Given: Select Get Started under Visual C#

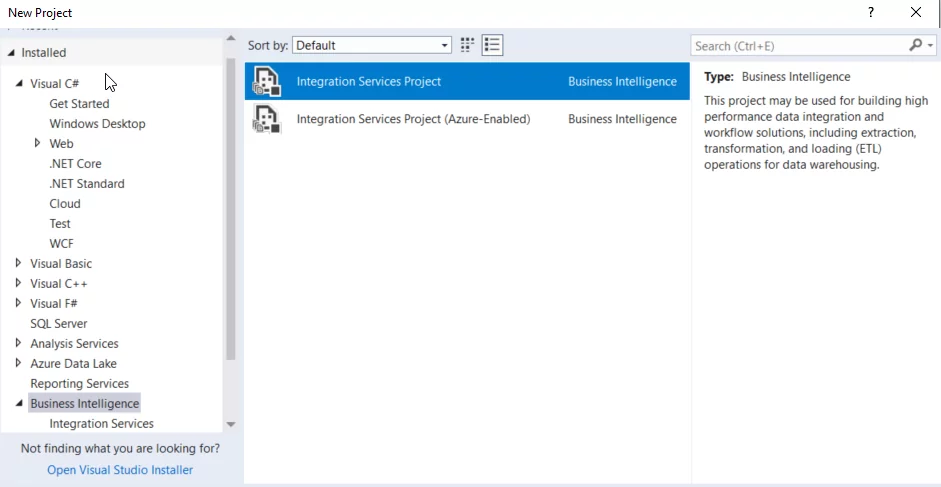Looking at the screenshot, I should coord(79,104).
